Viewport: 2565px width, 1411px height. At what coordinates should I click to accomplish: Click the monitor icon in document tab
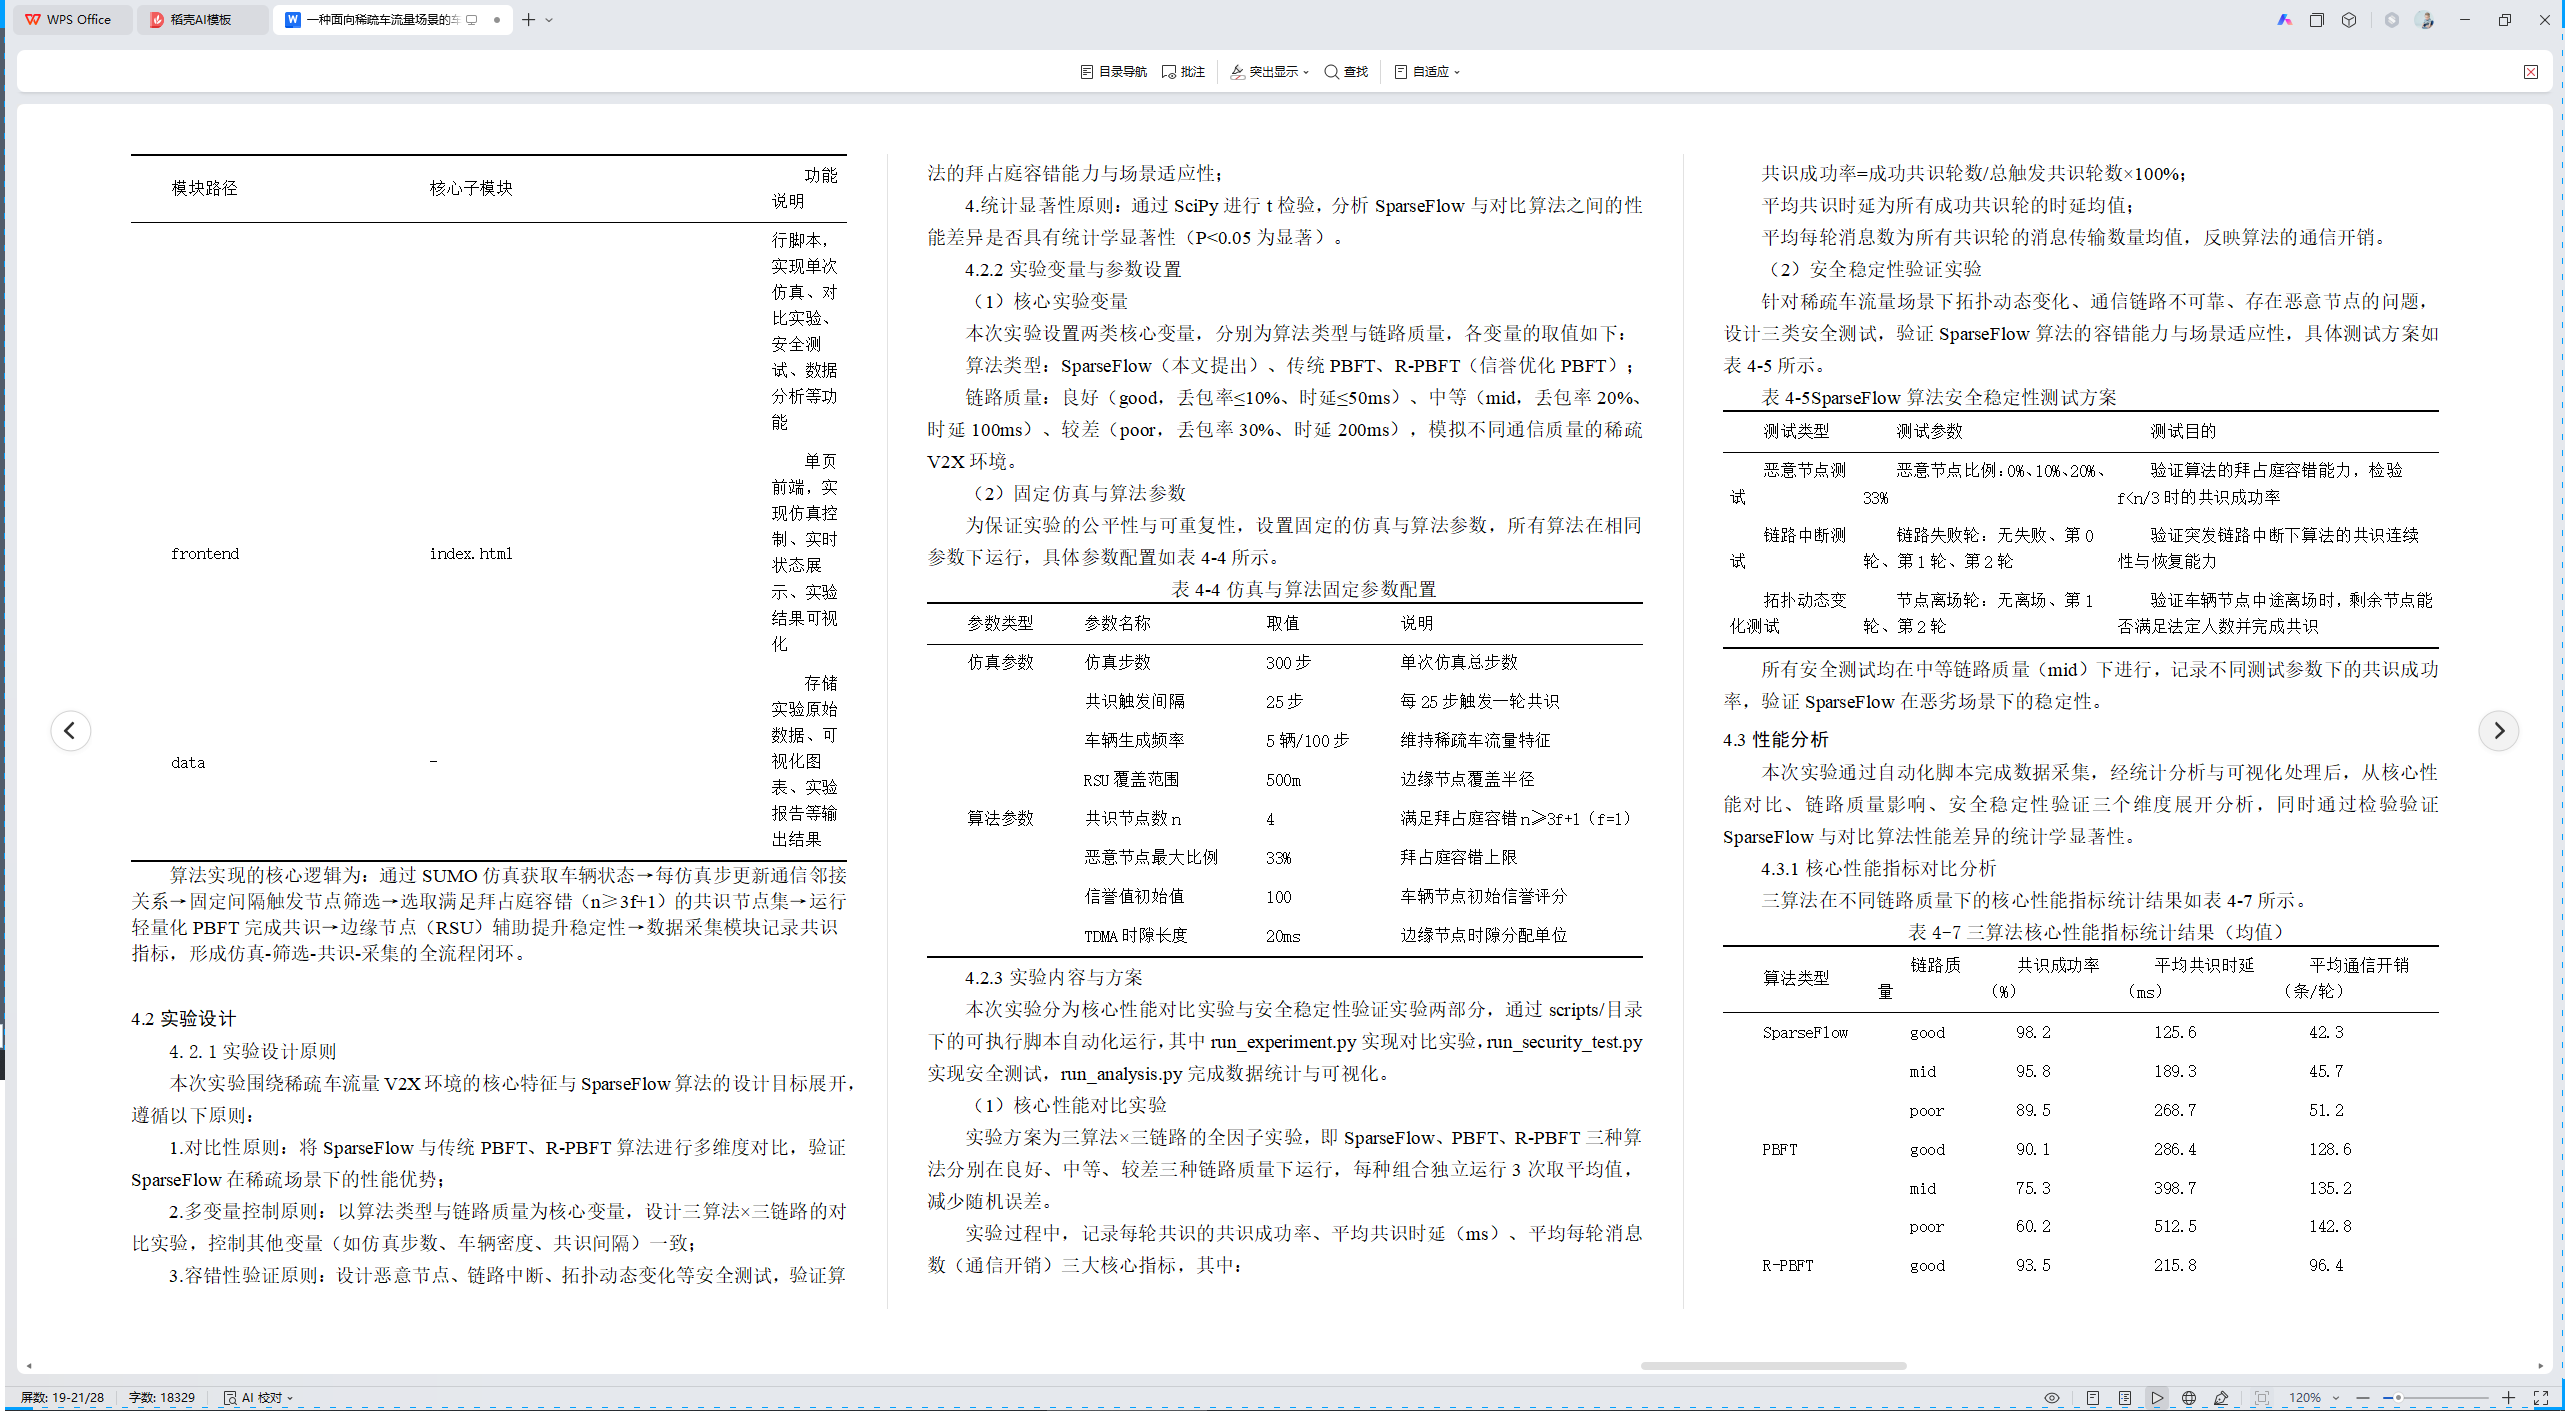[x=472, y=19]
